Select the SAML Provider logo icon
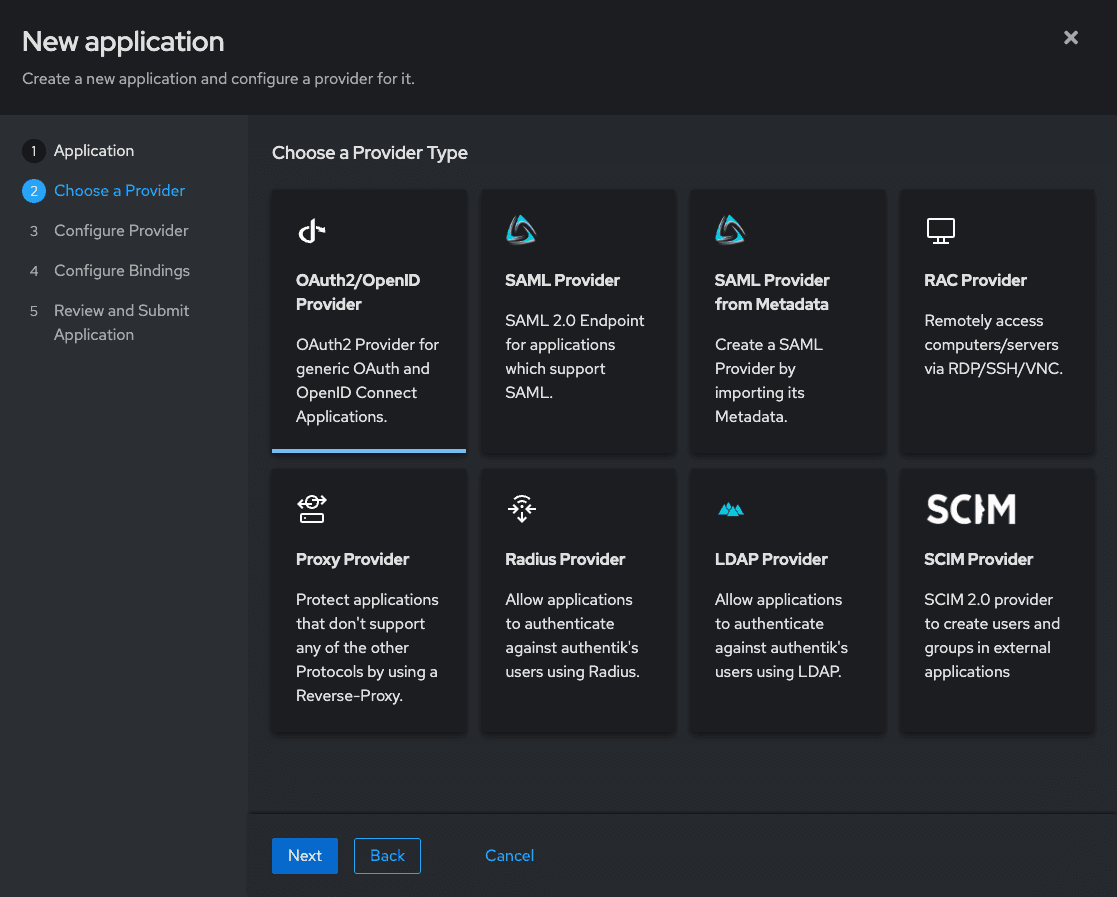The height and width of the screenshot is (897, 1117). [x=521, y=231]
